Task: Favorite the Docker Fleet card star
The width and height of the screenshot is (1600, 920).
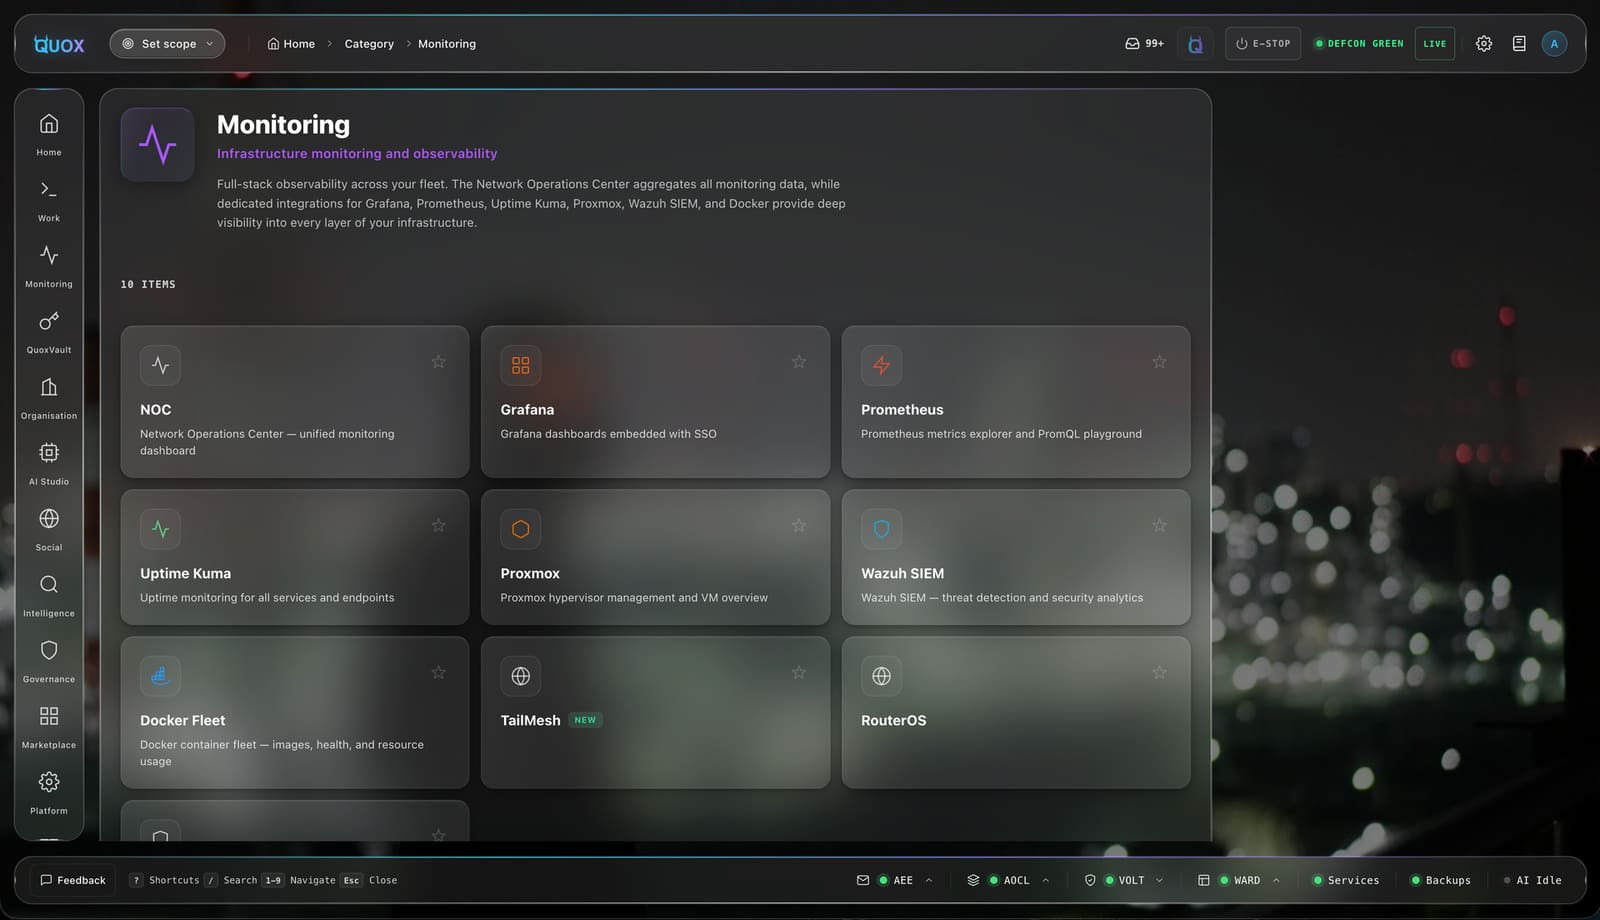Action: point(438,673)
